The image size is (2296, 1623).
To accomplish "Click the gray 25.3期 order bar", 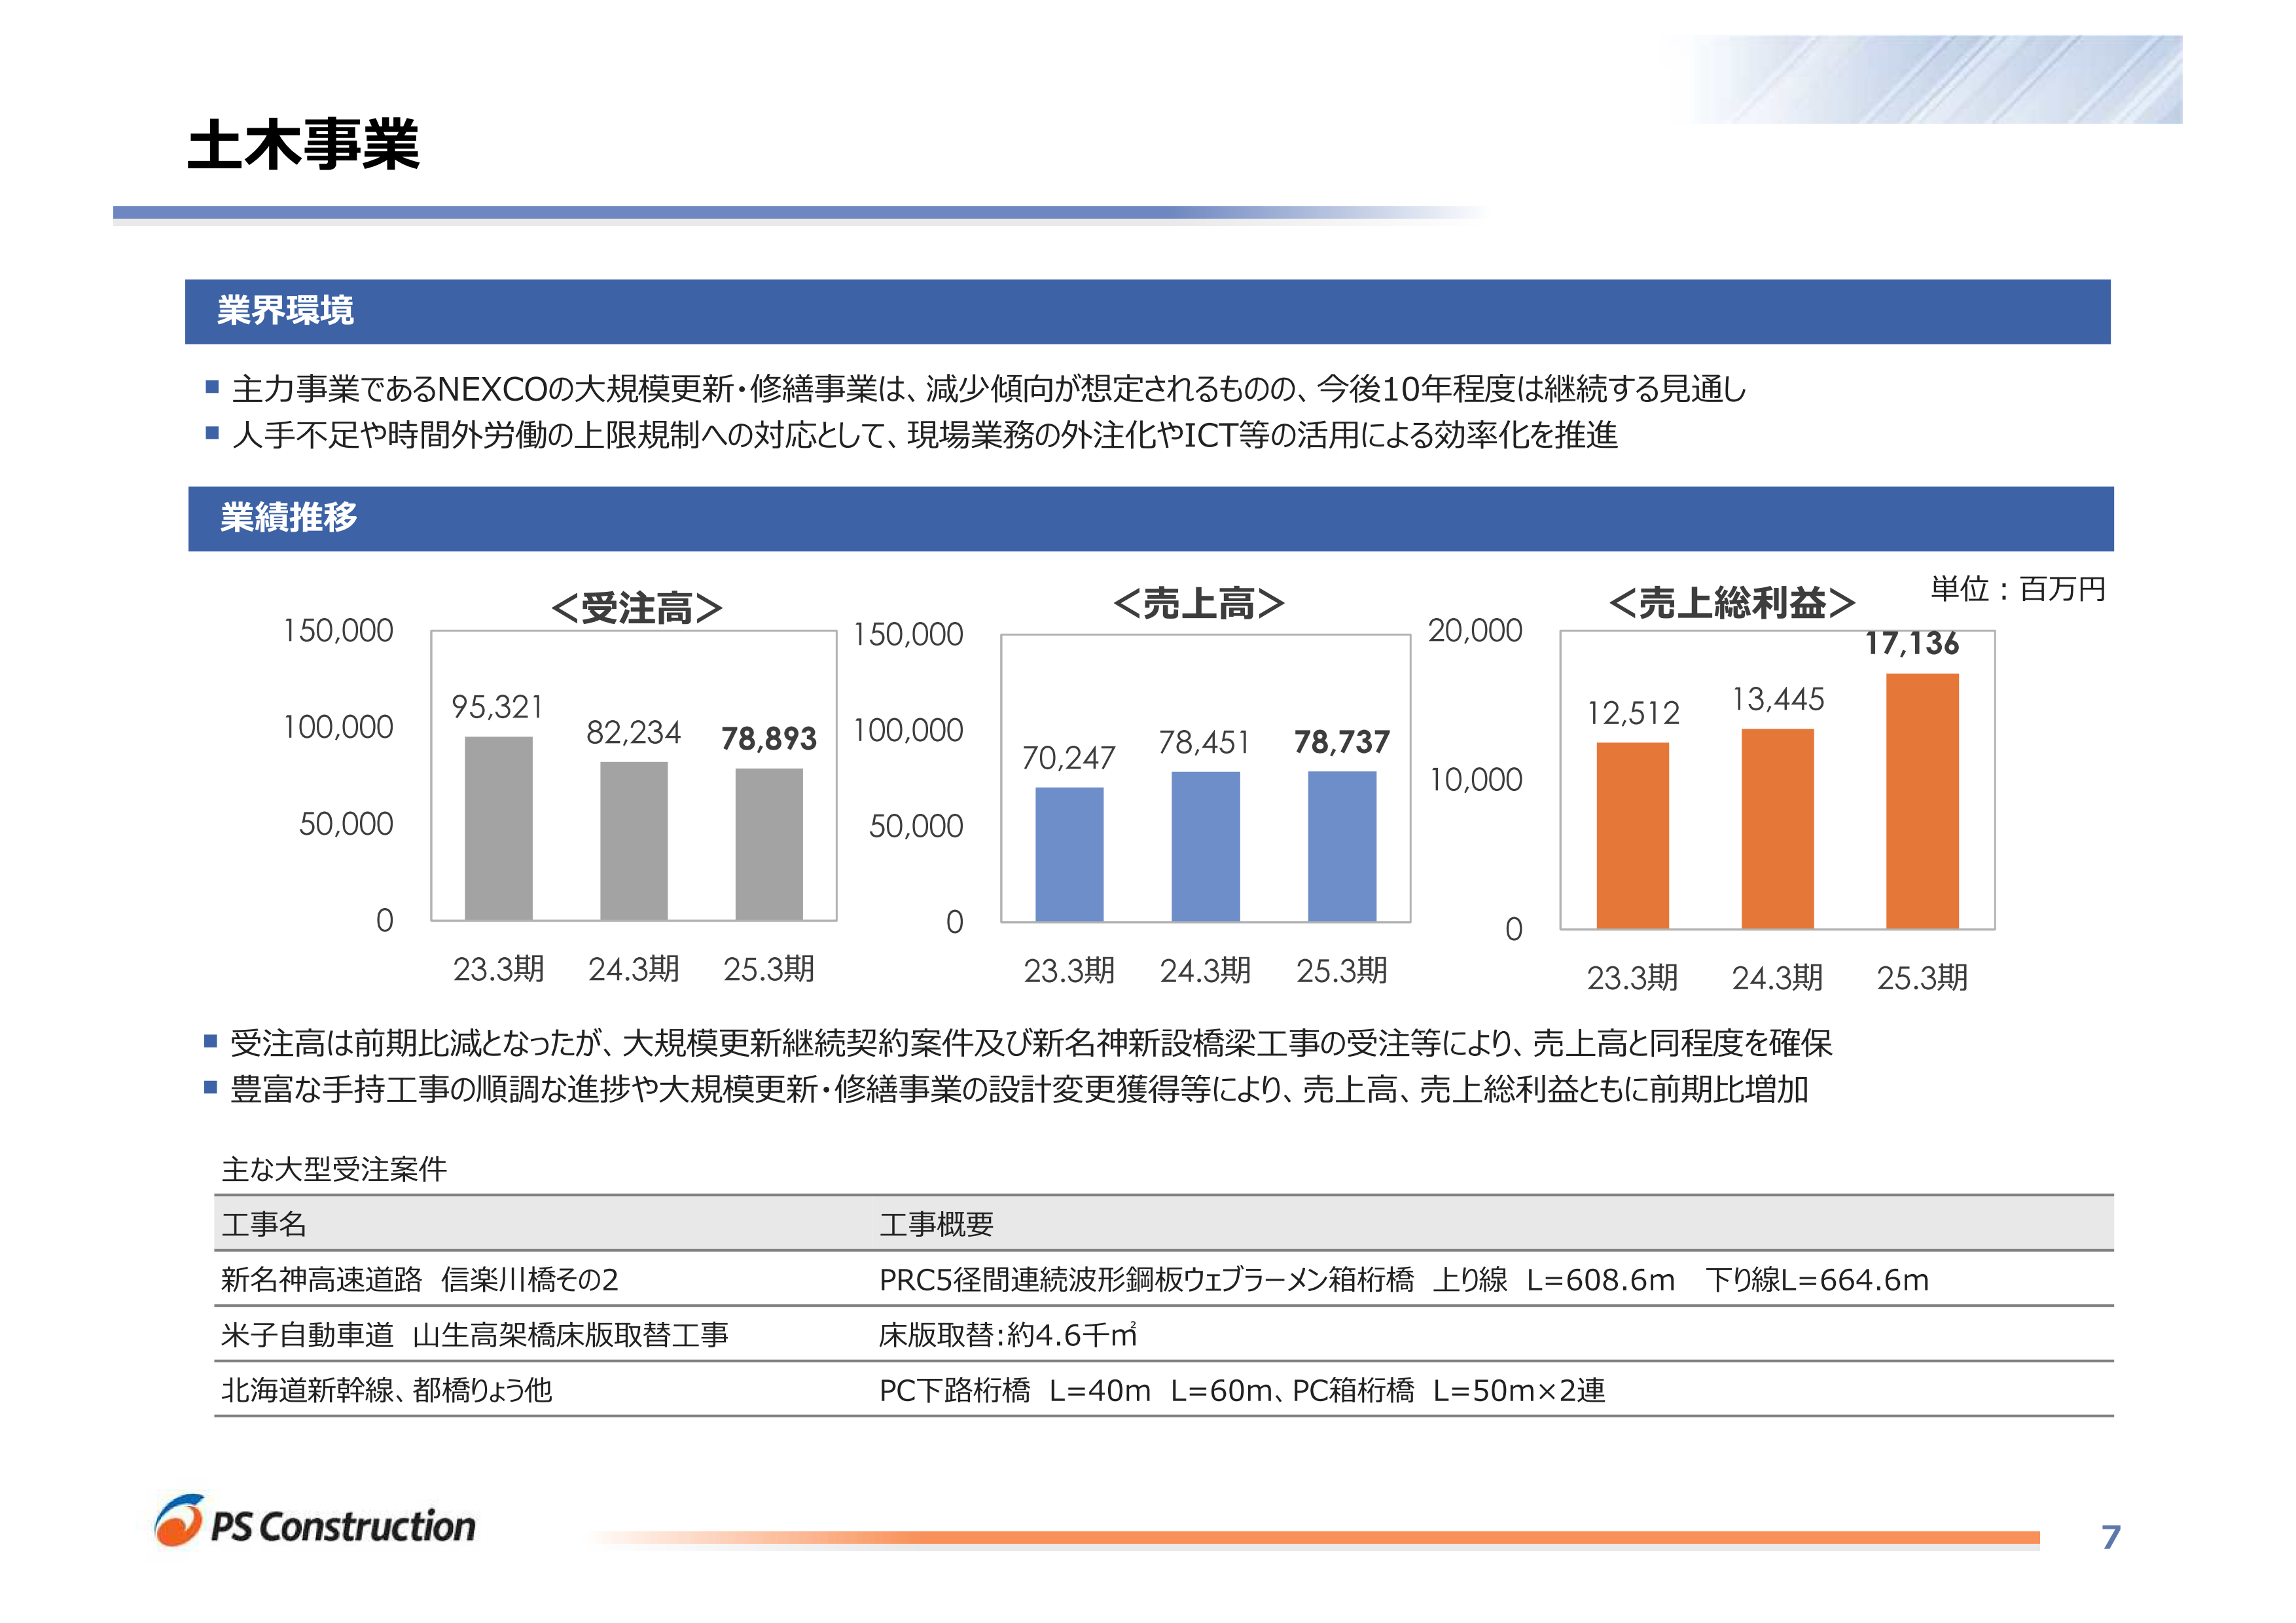I will [x=769, y=844].
